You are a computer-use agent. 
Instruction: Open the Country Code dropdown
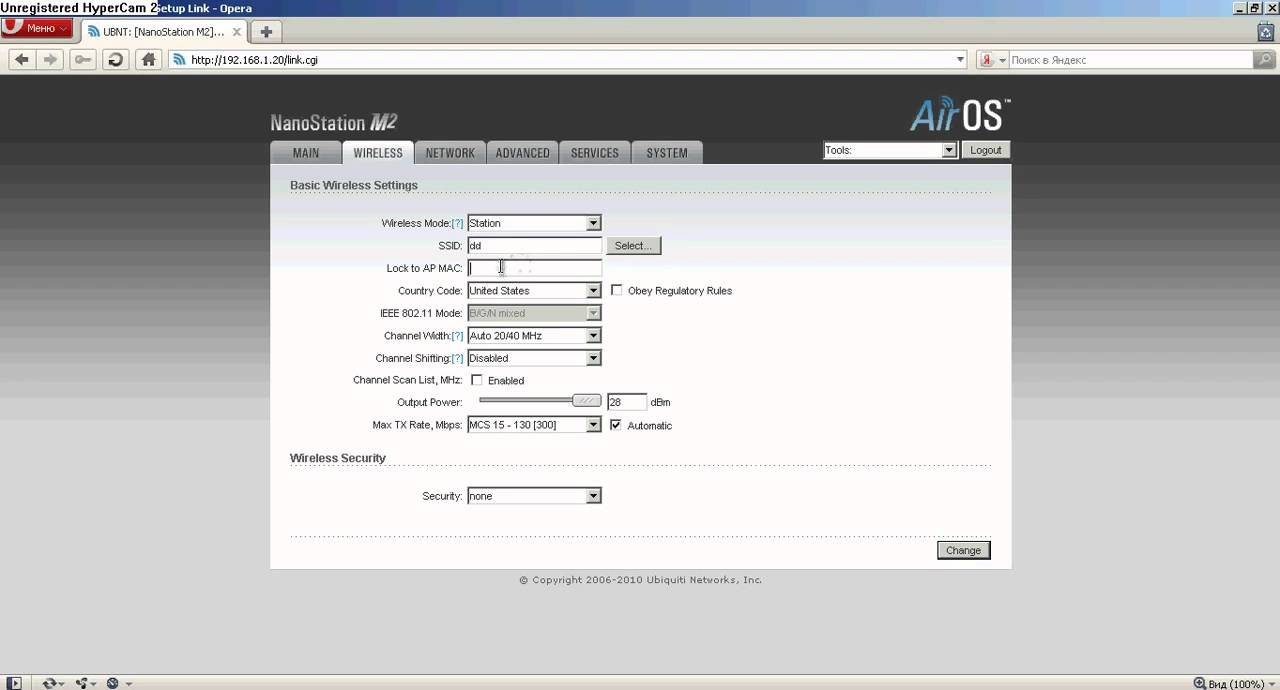[534, 290]
